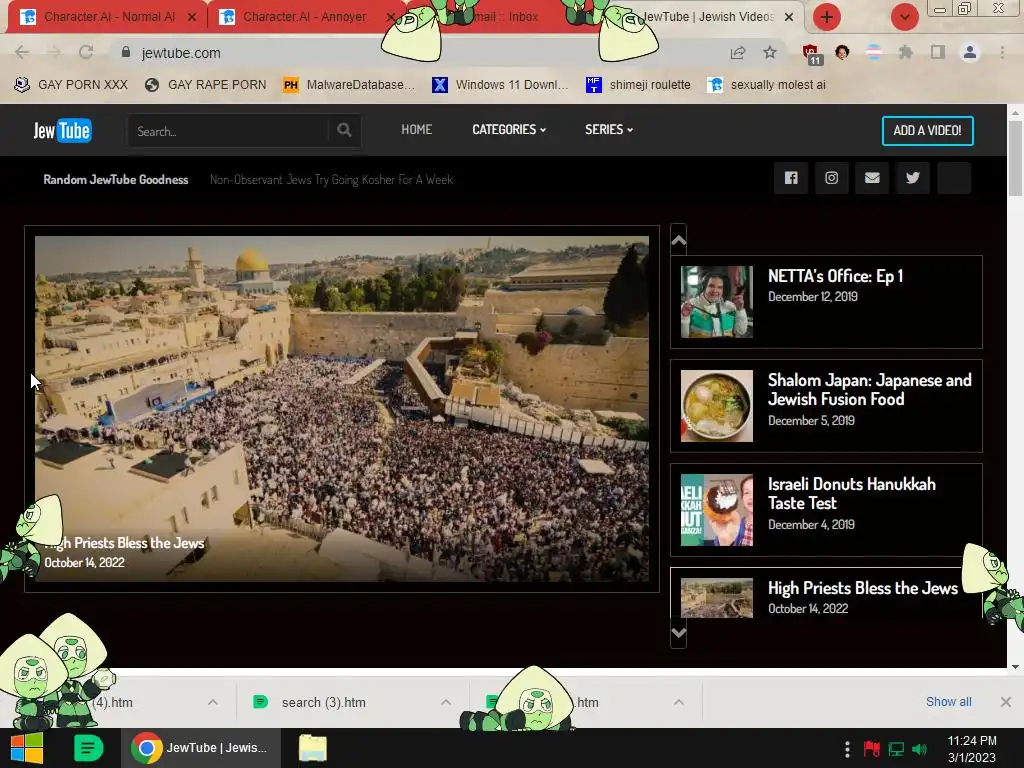Click the email envelope icon

point(872,178)
